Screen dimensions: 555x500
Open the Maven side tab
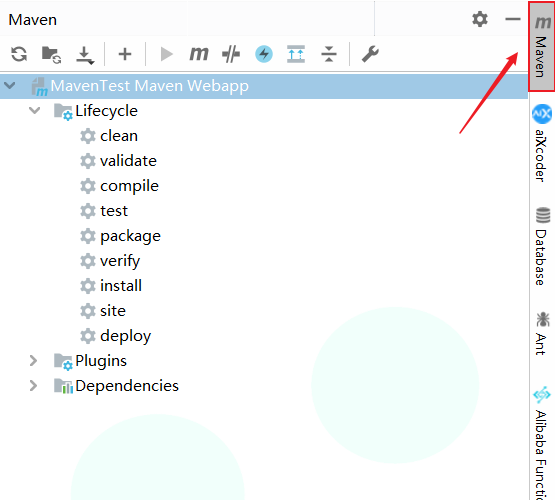(542, 46)
